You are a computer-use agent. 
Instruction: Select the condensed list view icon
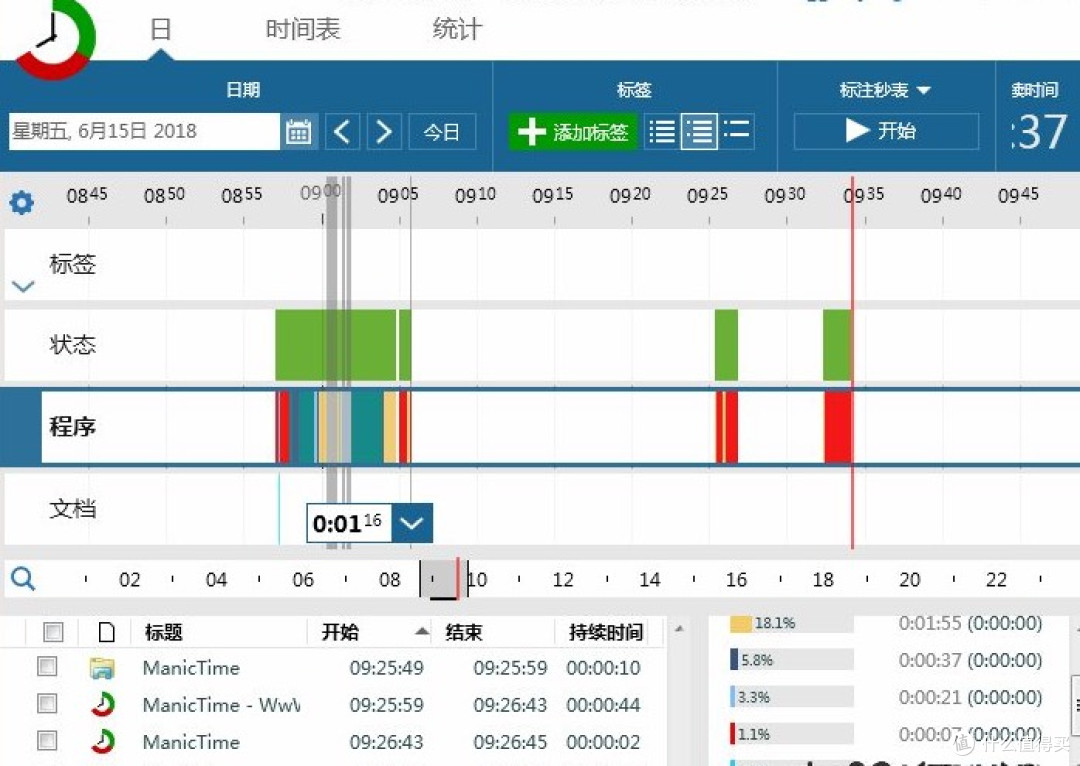click(x=737, y=131)
